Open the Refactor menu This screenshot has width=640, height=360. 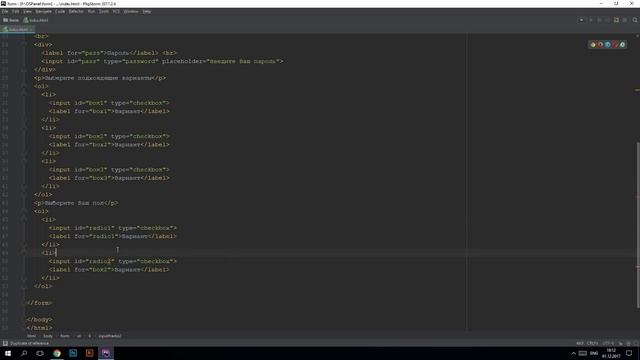pos(76,11)
